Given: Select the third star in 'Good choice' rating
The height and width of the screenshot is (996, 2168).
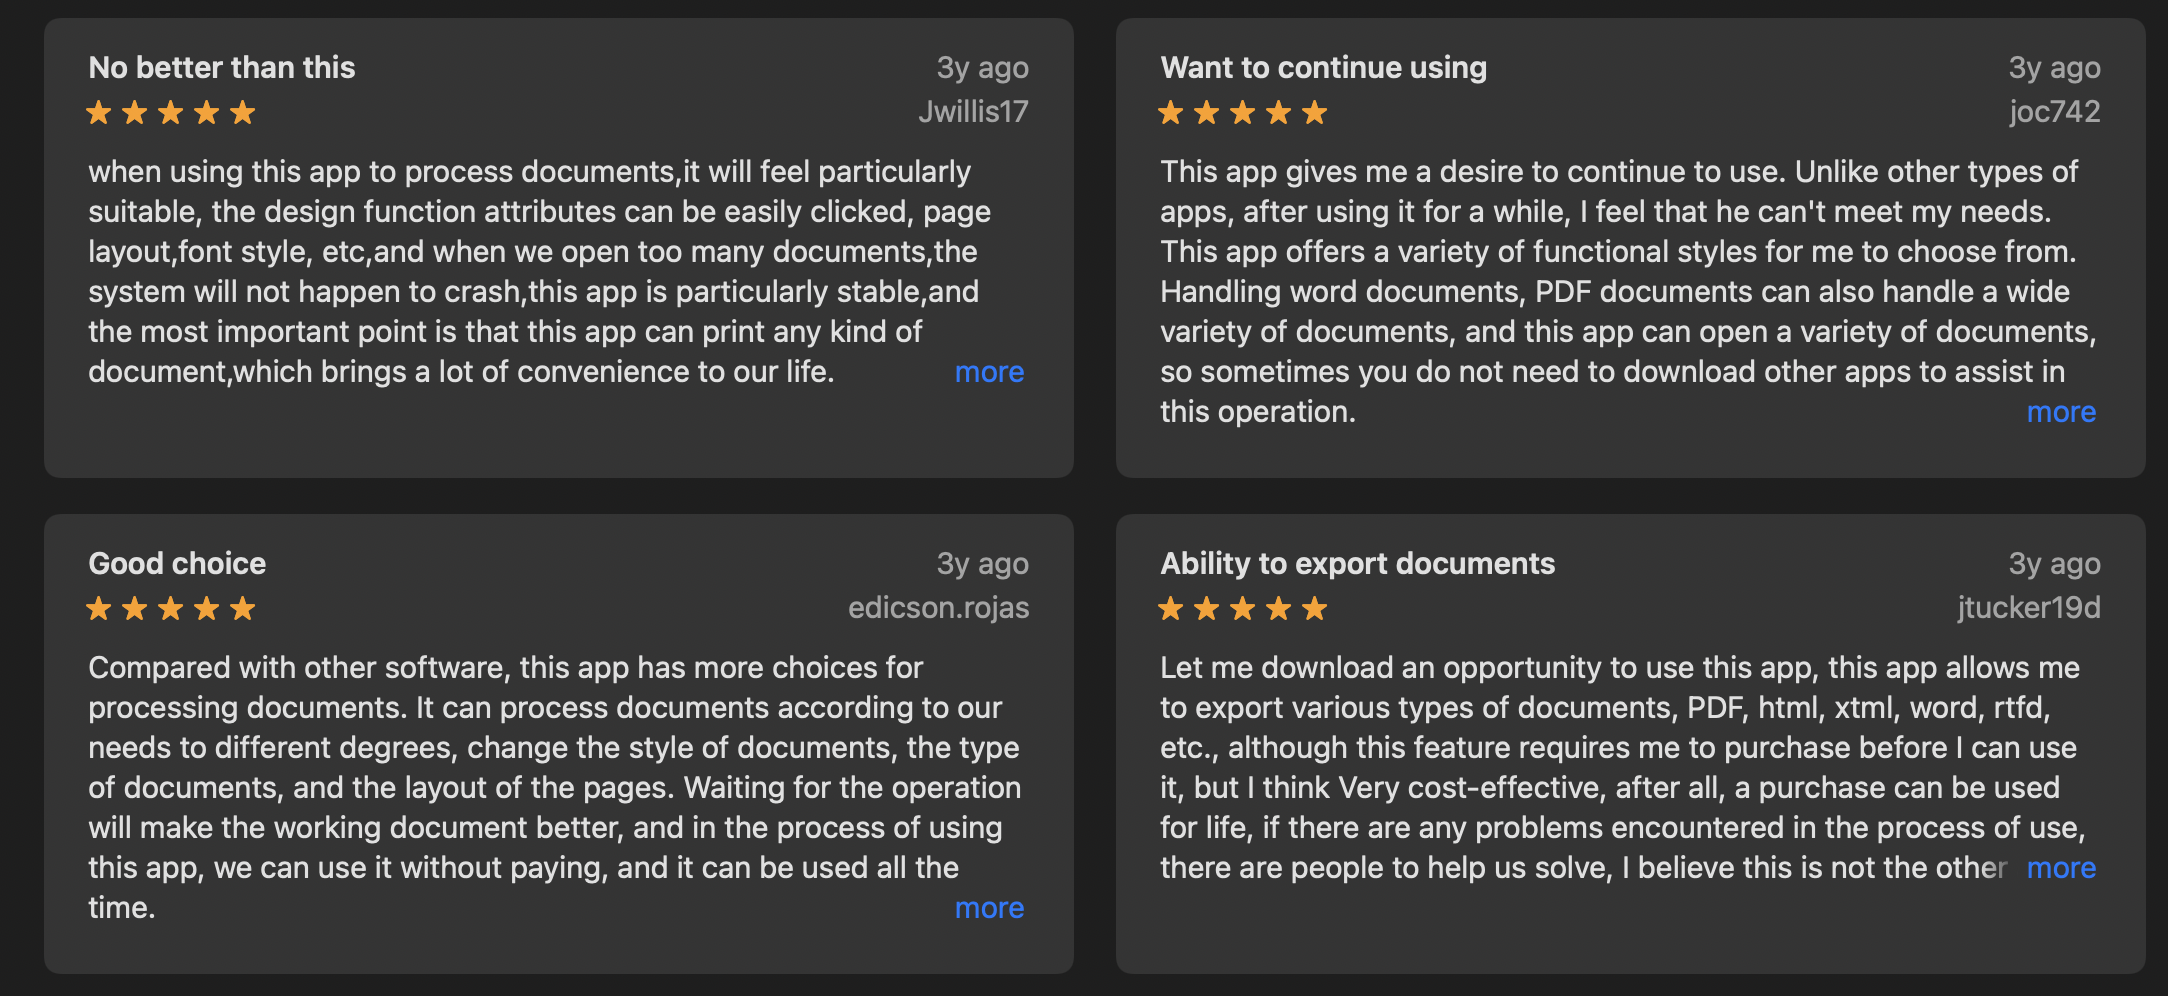Looking at the screenshot, I should coord(170,608).
